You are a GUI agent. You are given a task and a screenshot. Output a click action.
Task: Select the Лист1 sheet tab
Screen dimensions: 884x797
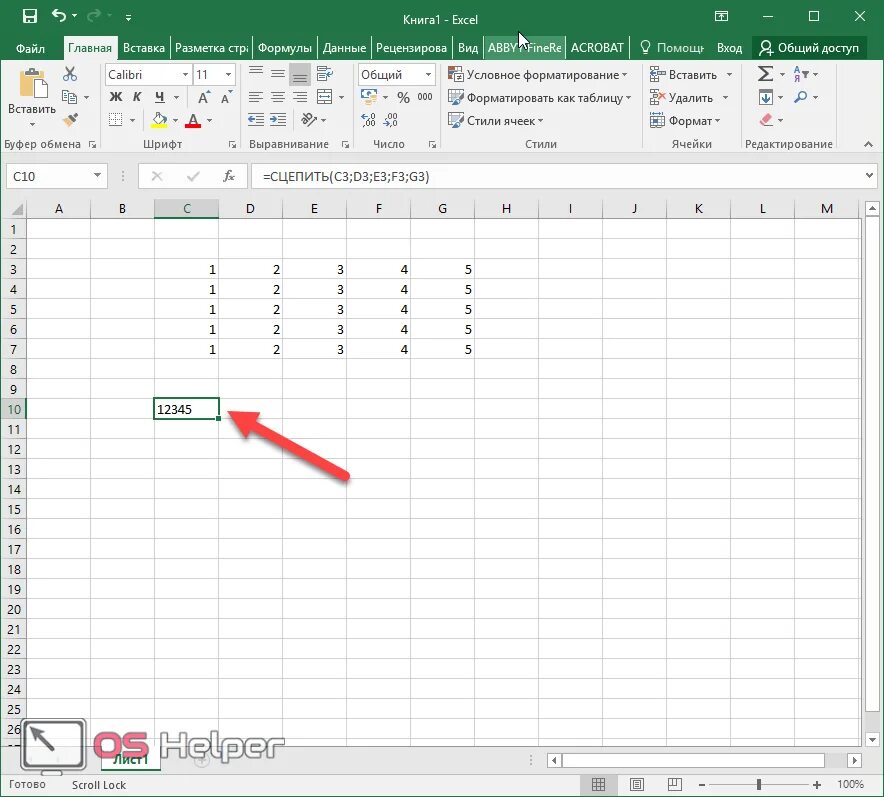point(131,759)
